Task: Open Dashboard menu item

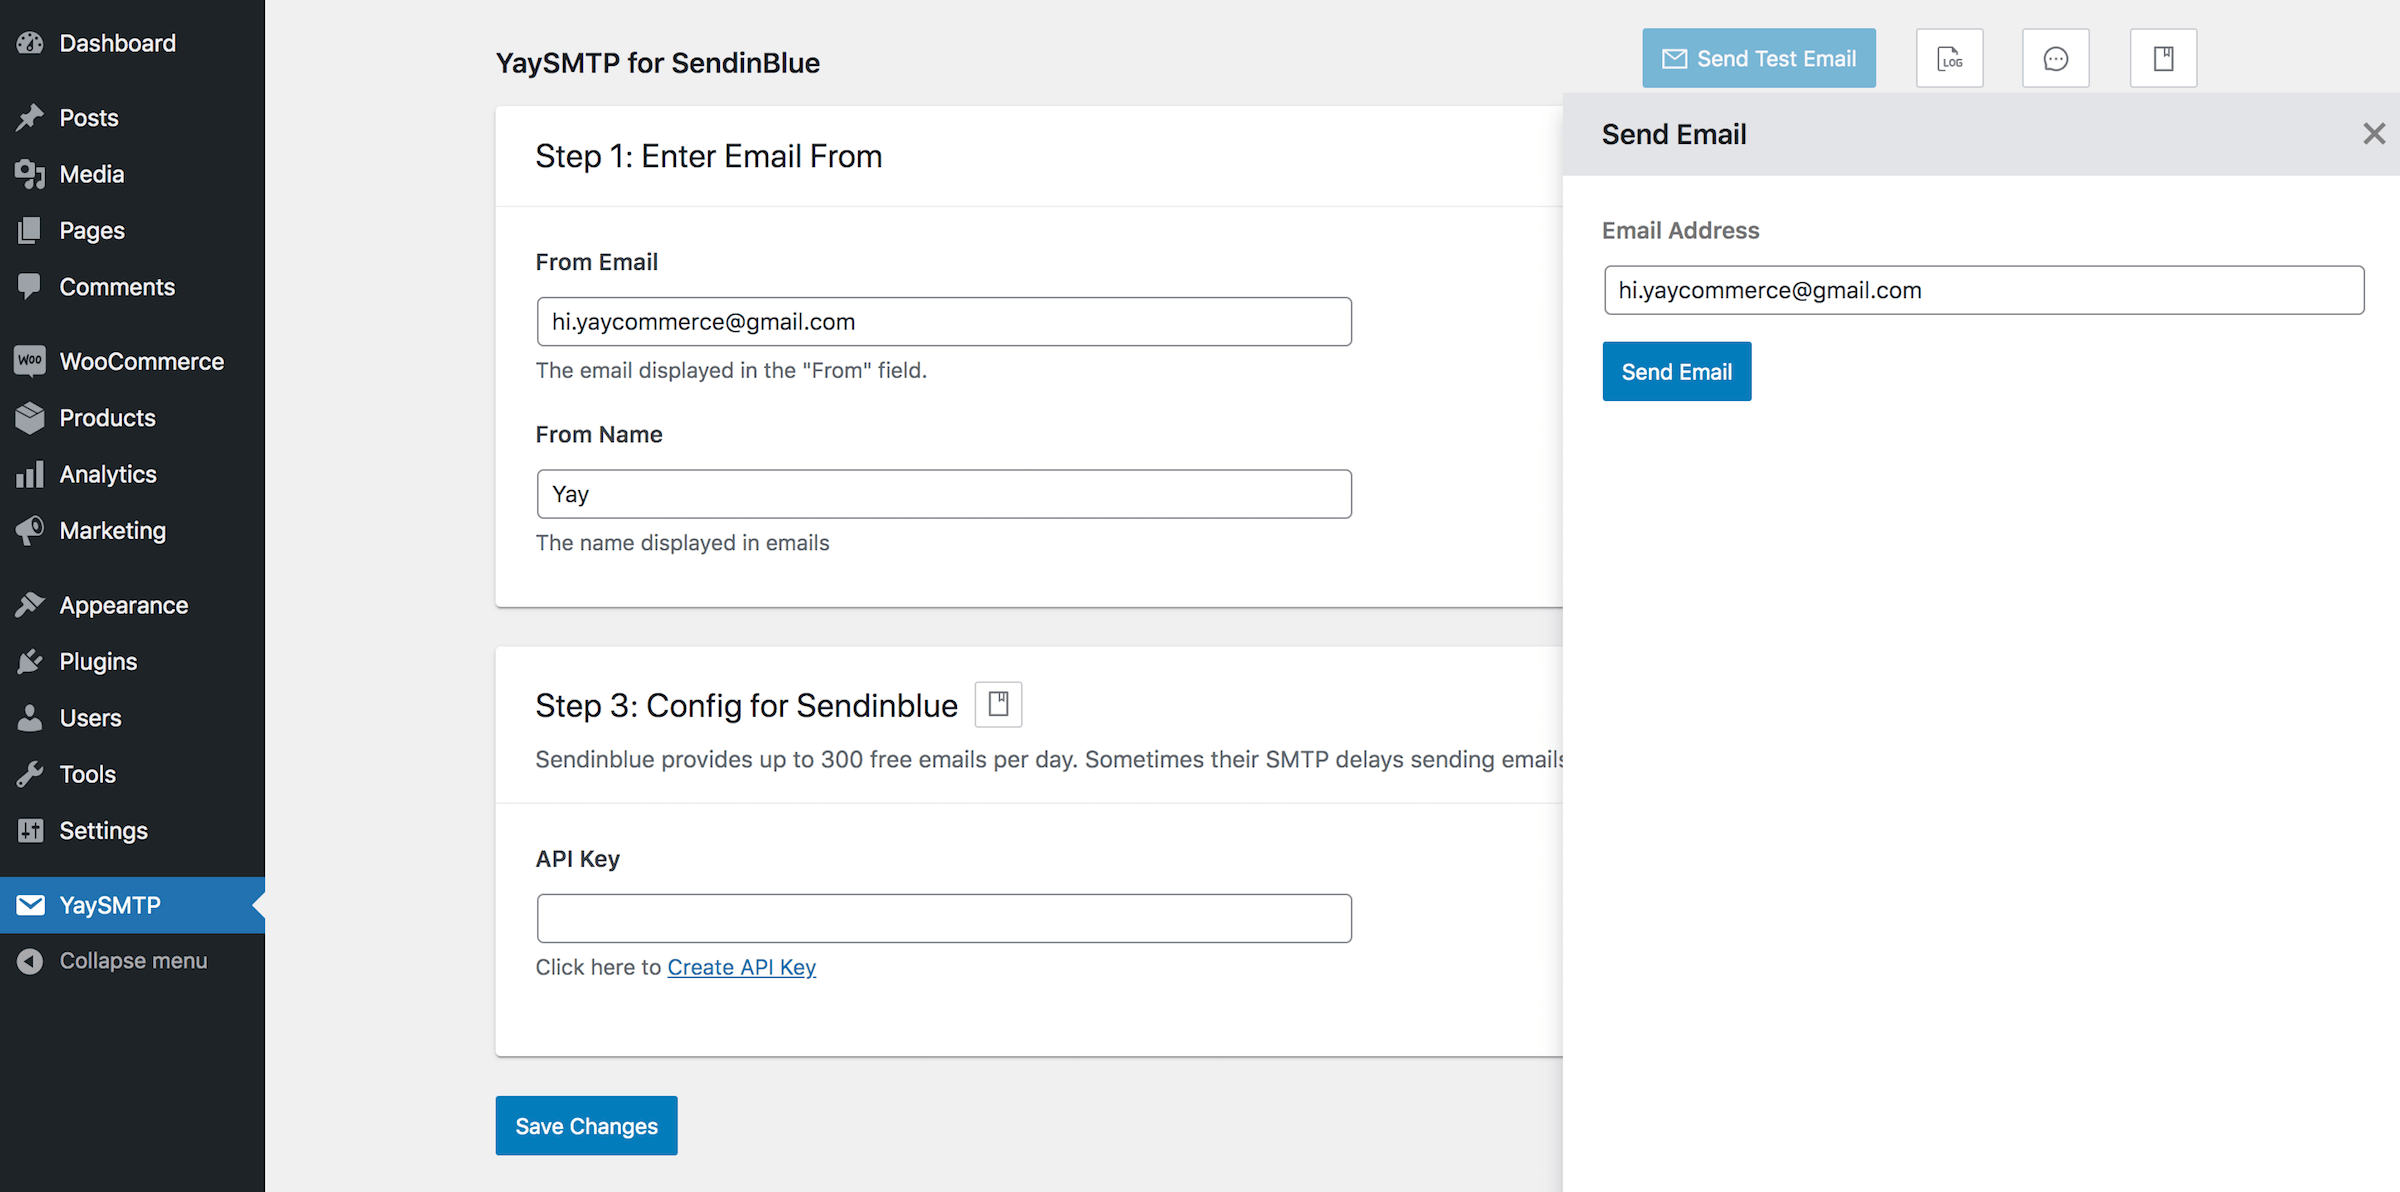Action: (132, 43)
